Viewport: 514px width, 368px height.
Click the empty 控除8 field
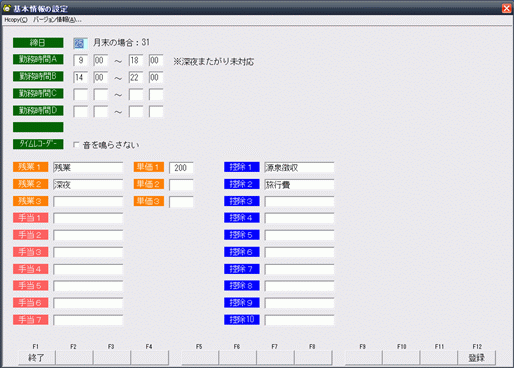tap(299, 286)
